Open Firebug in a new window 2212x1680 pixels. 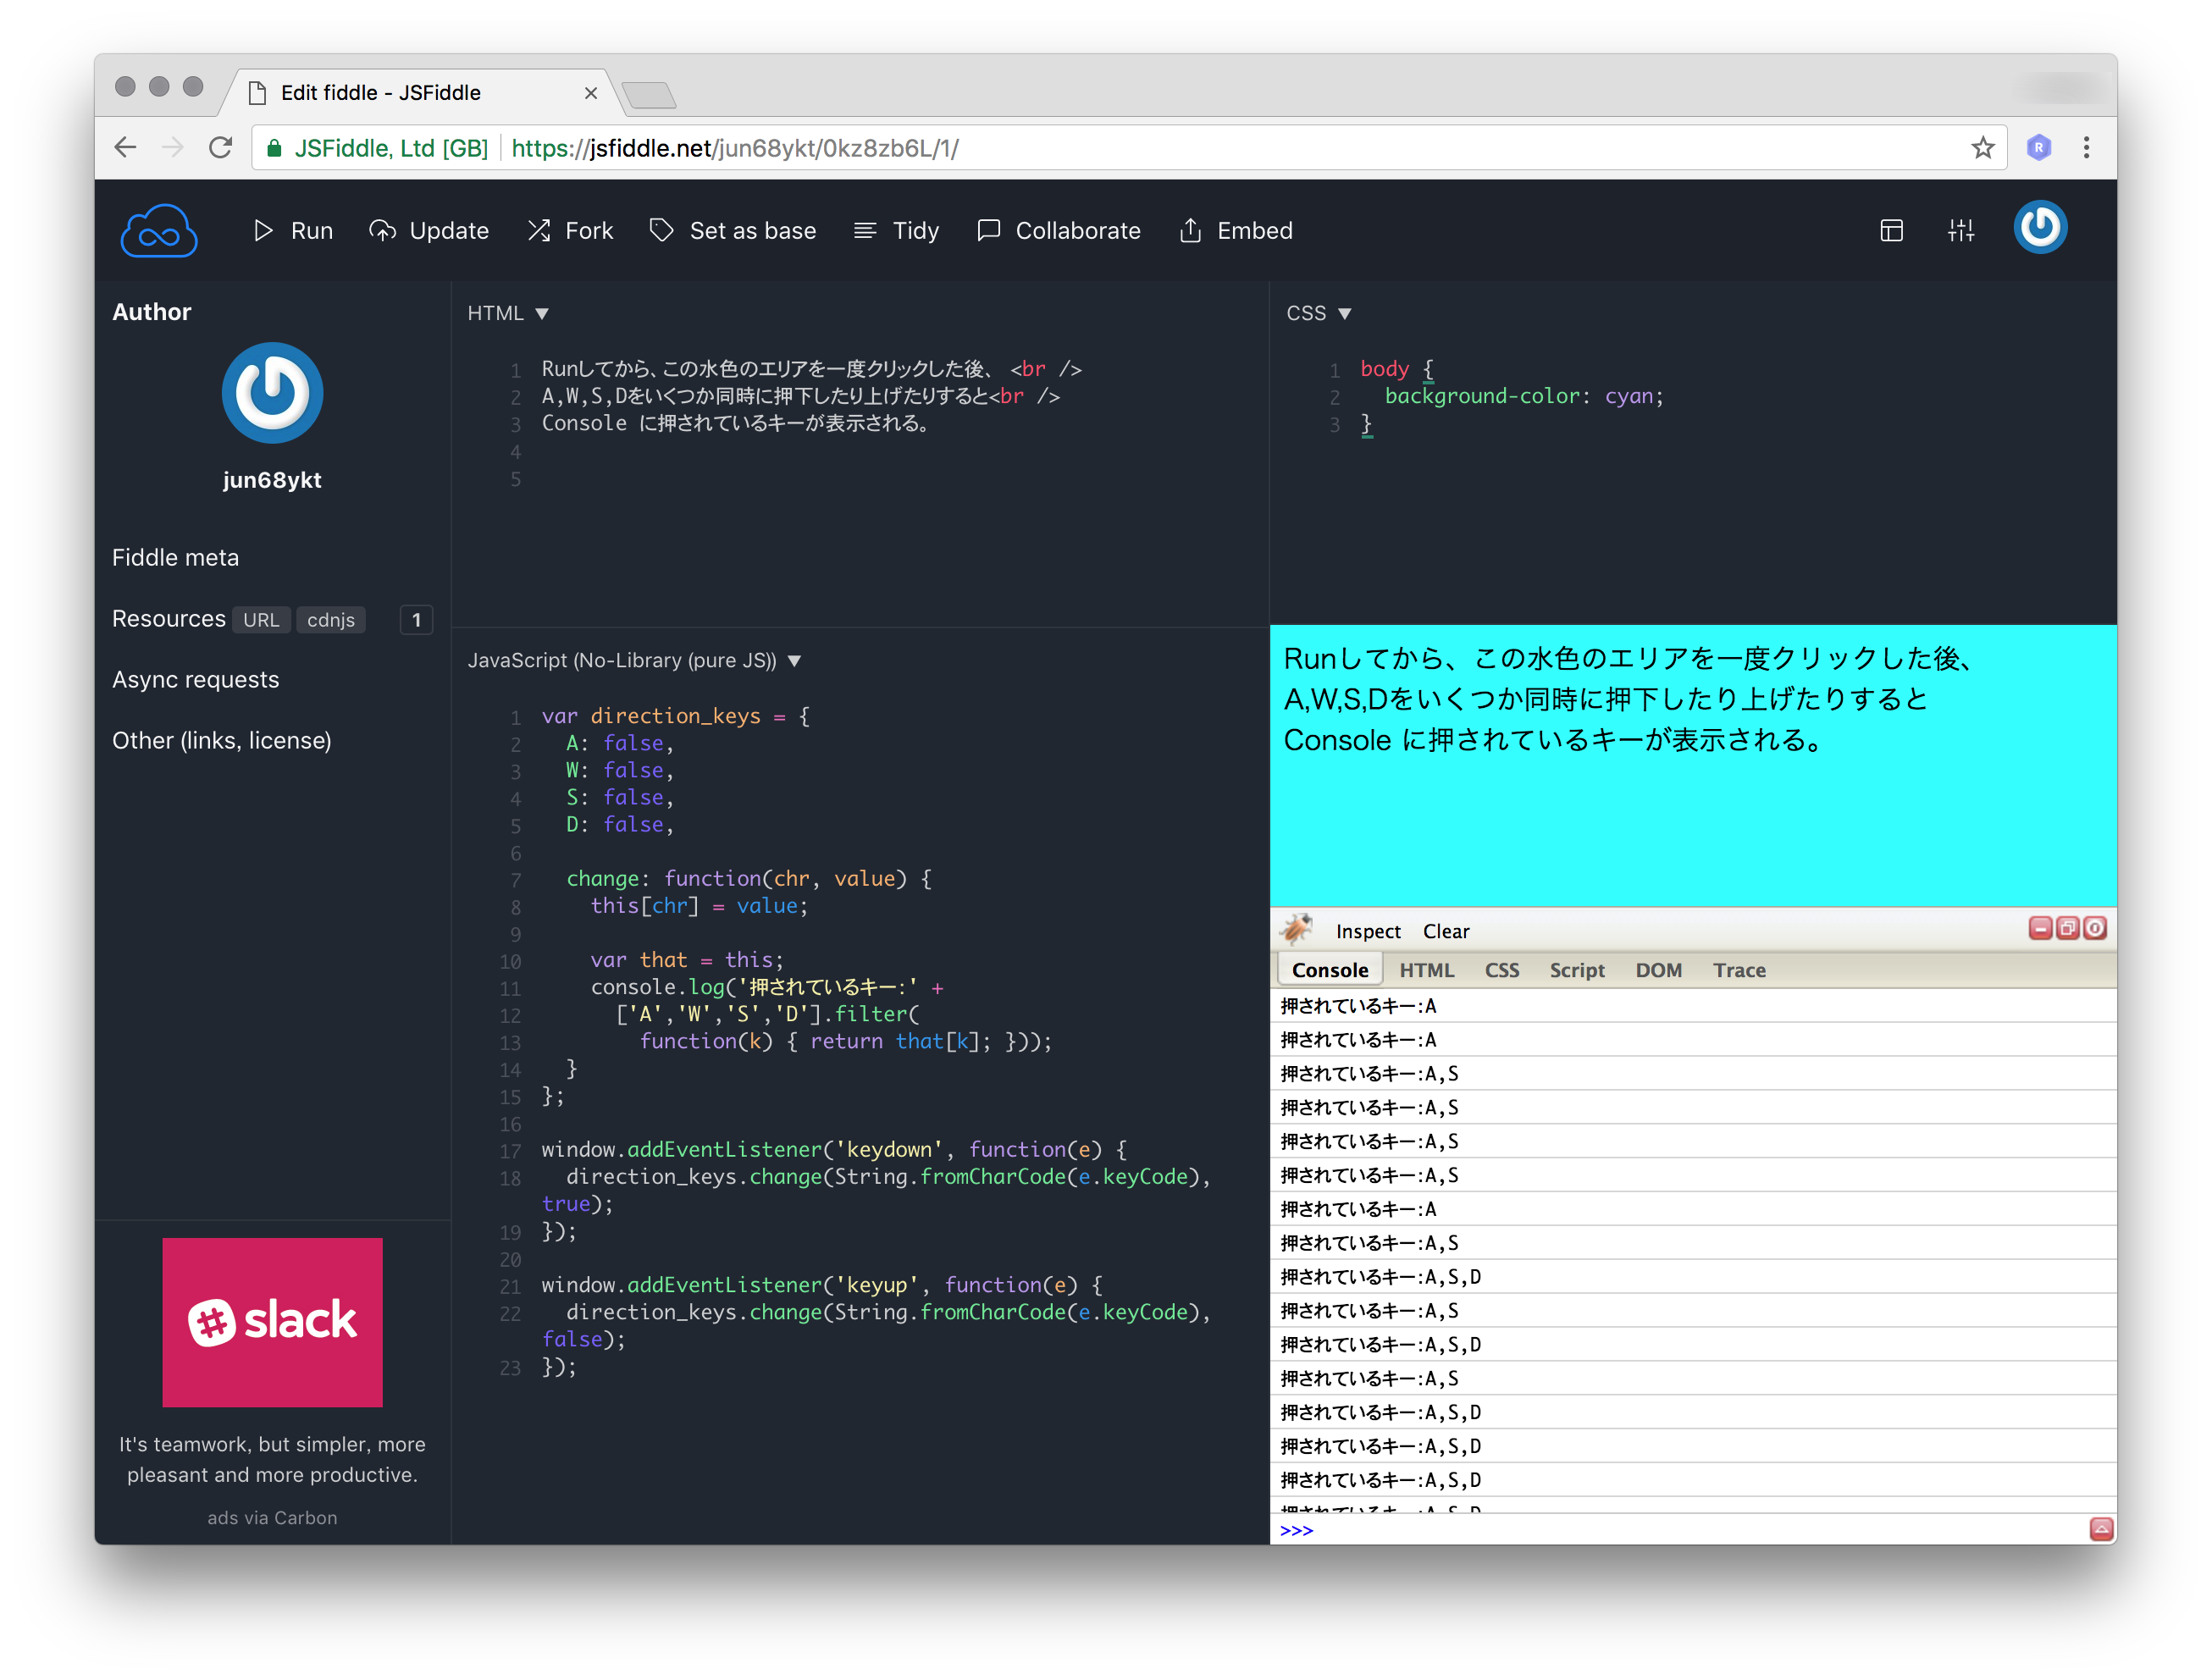pos(2067,928)
